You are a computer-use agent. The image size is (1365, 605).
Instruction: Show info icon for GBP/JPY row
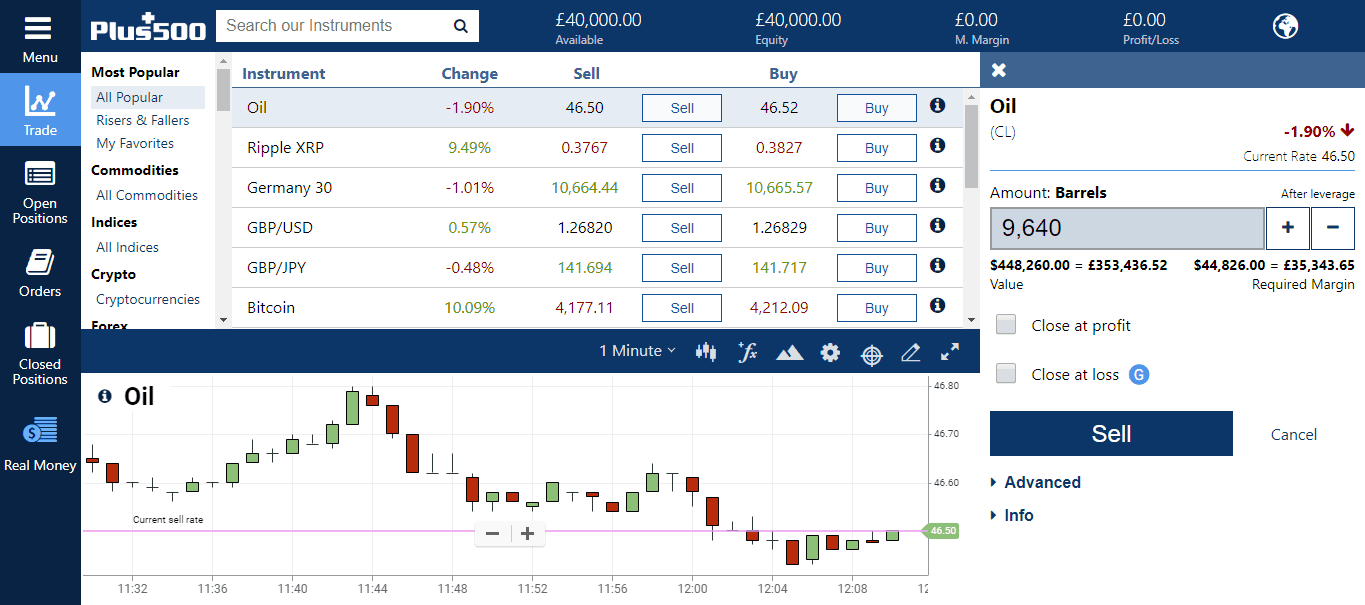coord(937,265)
